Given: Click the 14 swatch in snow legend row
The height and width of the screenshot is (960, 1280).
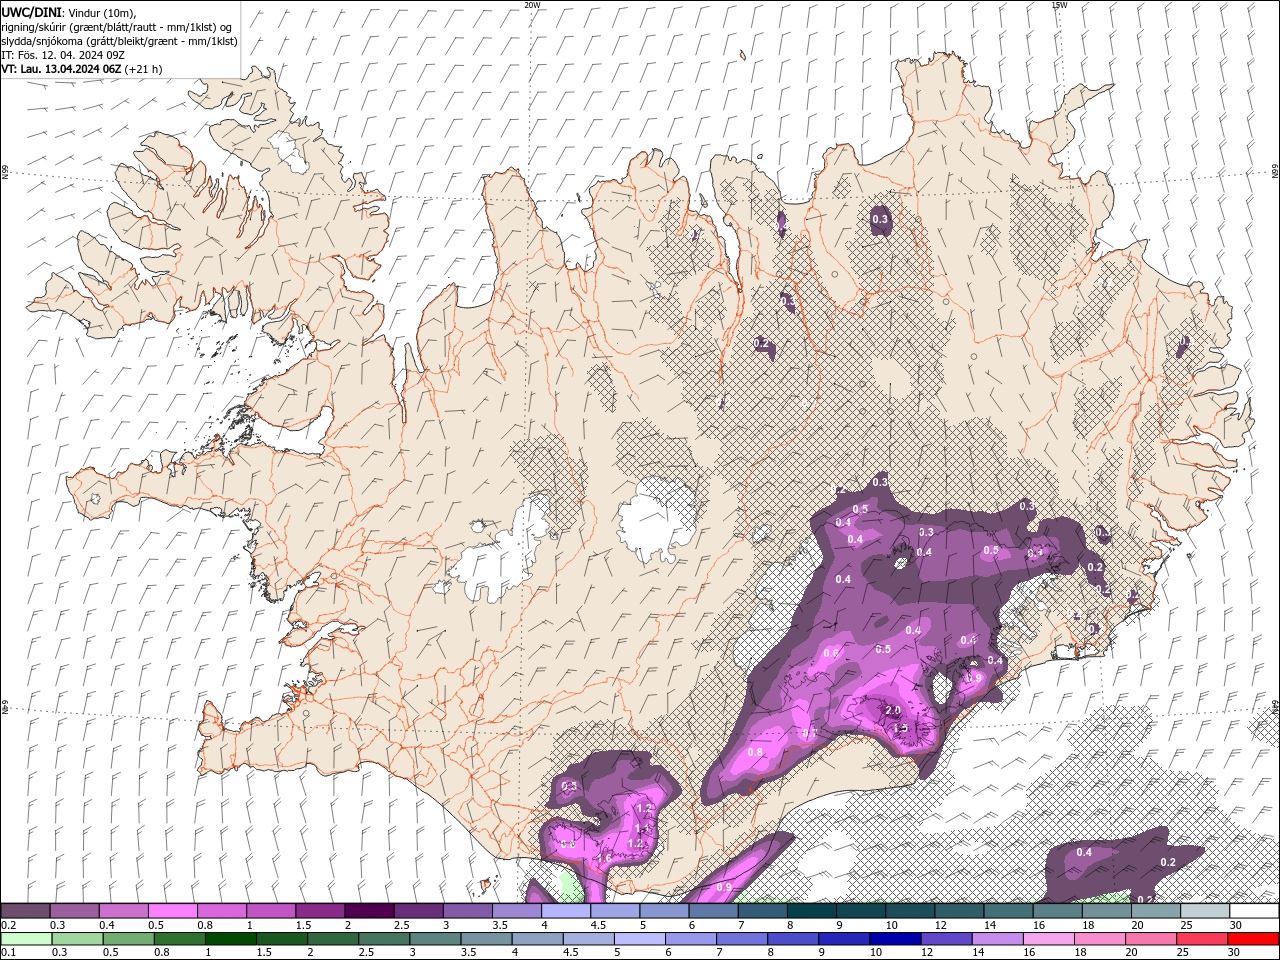Looking at the screenshot, I should click(1008, 911).
